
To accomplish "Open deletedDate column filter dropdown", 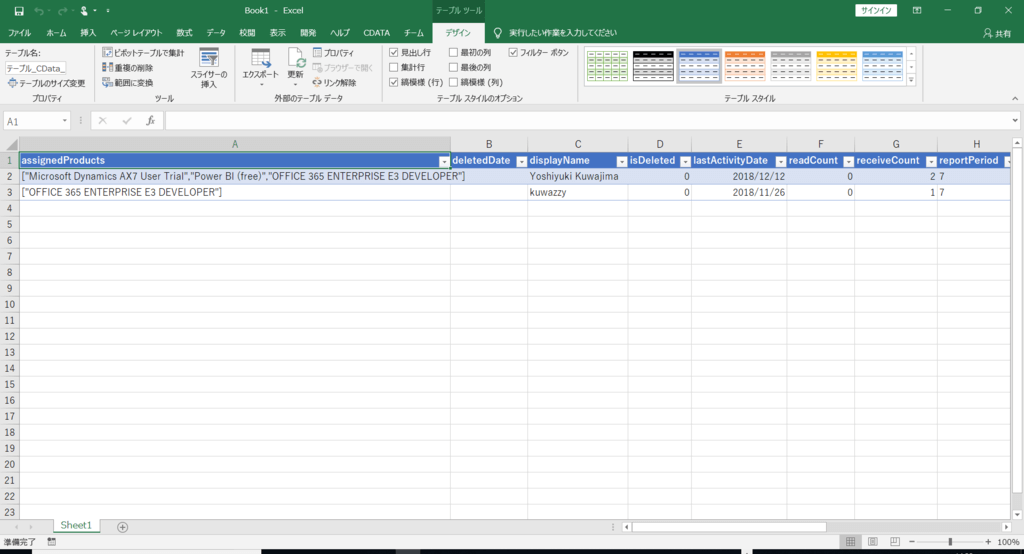I will point(521,161).
